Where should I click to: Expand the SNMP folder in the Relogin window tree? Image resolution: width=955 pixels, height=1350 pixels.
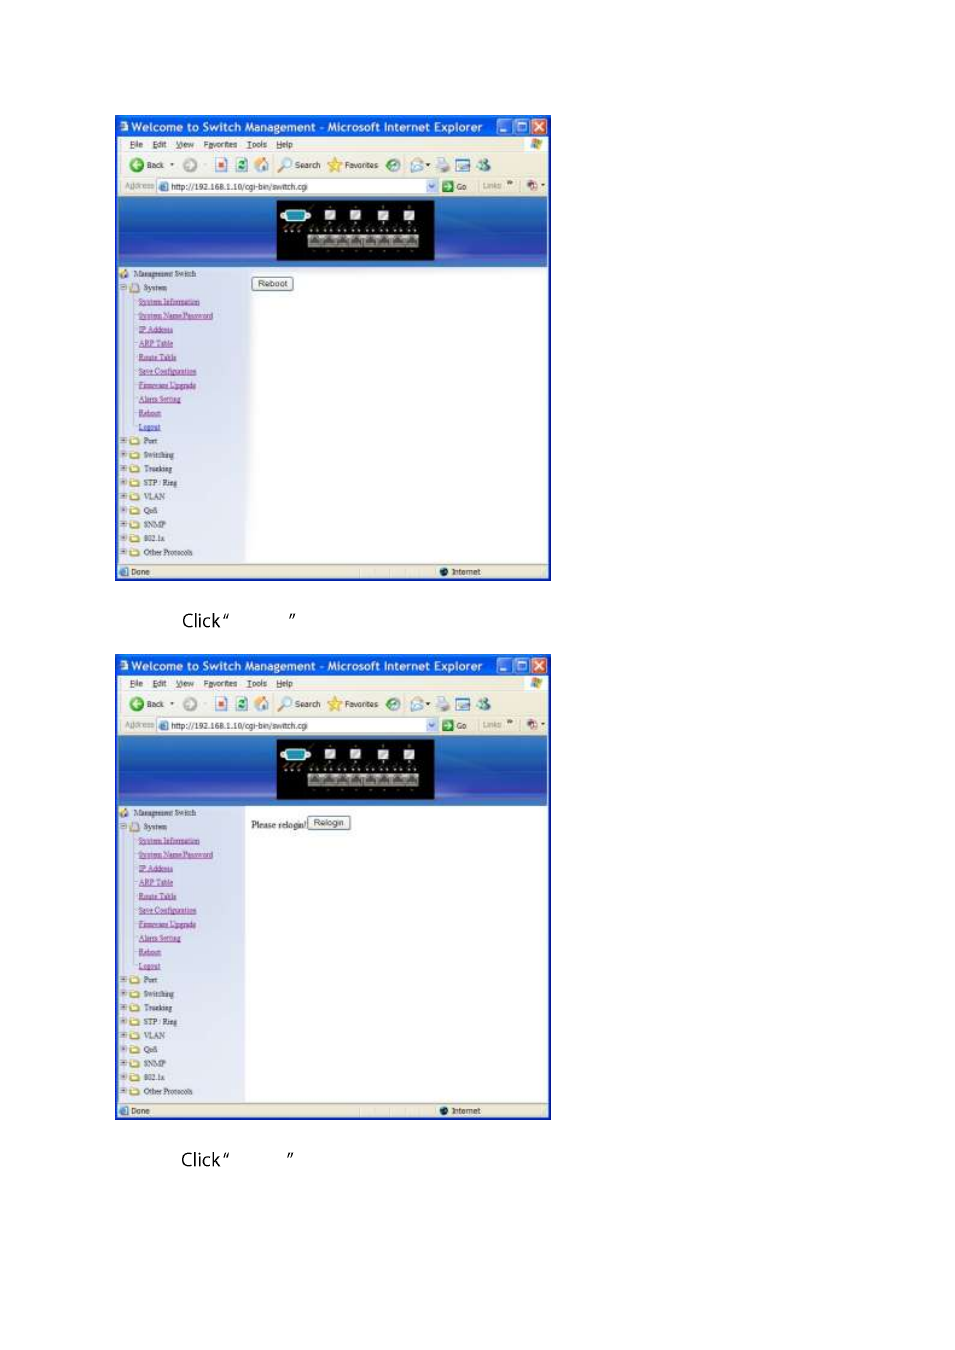click(x=124, y=1063)
